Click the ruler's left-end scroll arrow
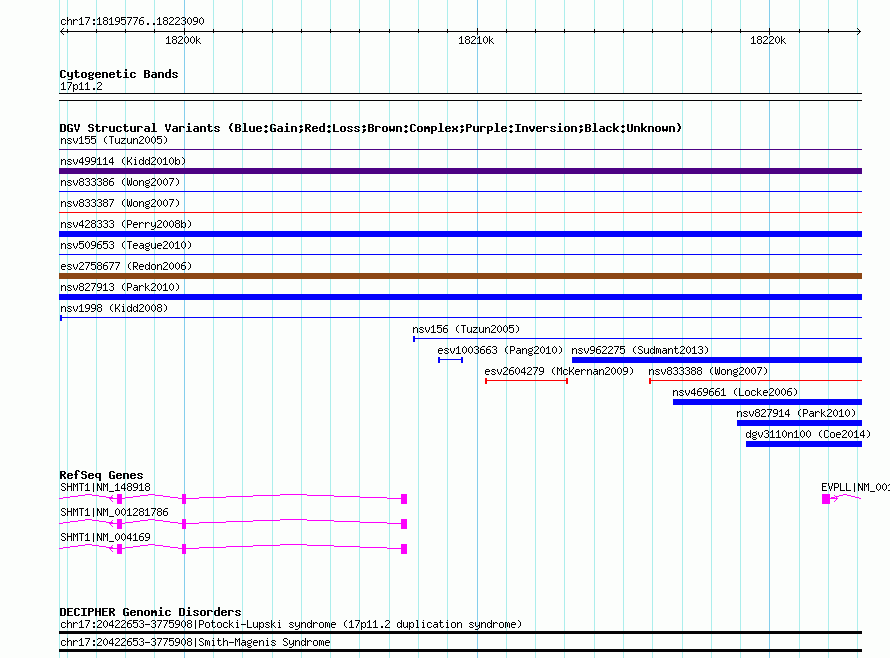Image resolution: width=890 pixels, height=658 pixels. click(63, 31)
